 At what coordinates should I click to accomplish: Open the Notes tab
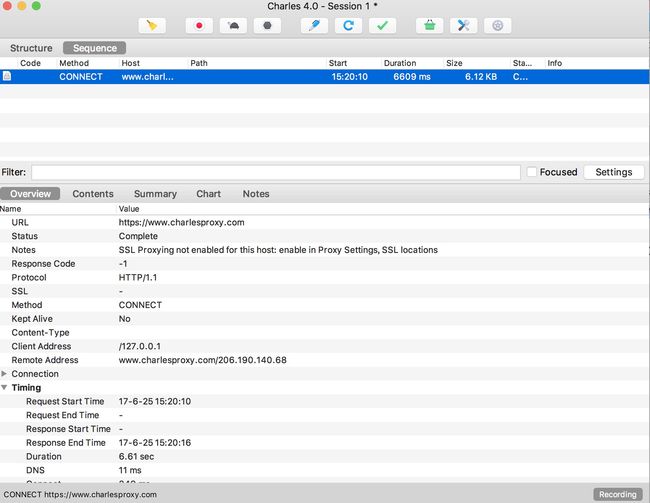[256, 194]
